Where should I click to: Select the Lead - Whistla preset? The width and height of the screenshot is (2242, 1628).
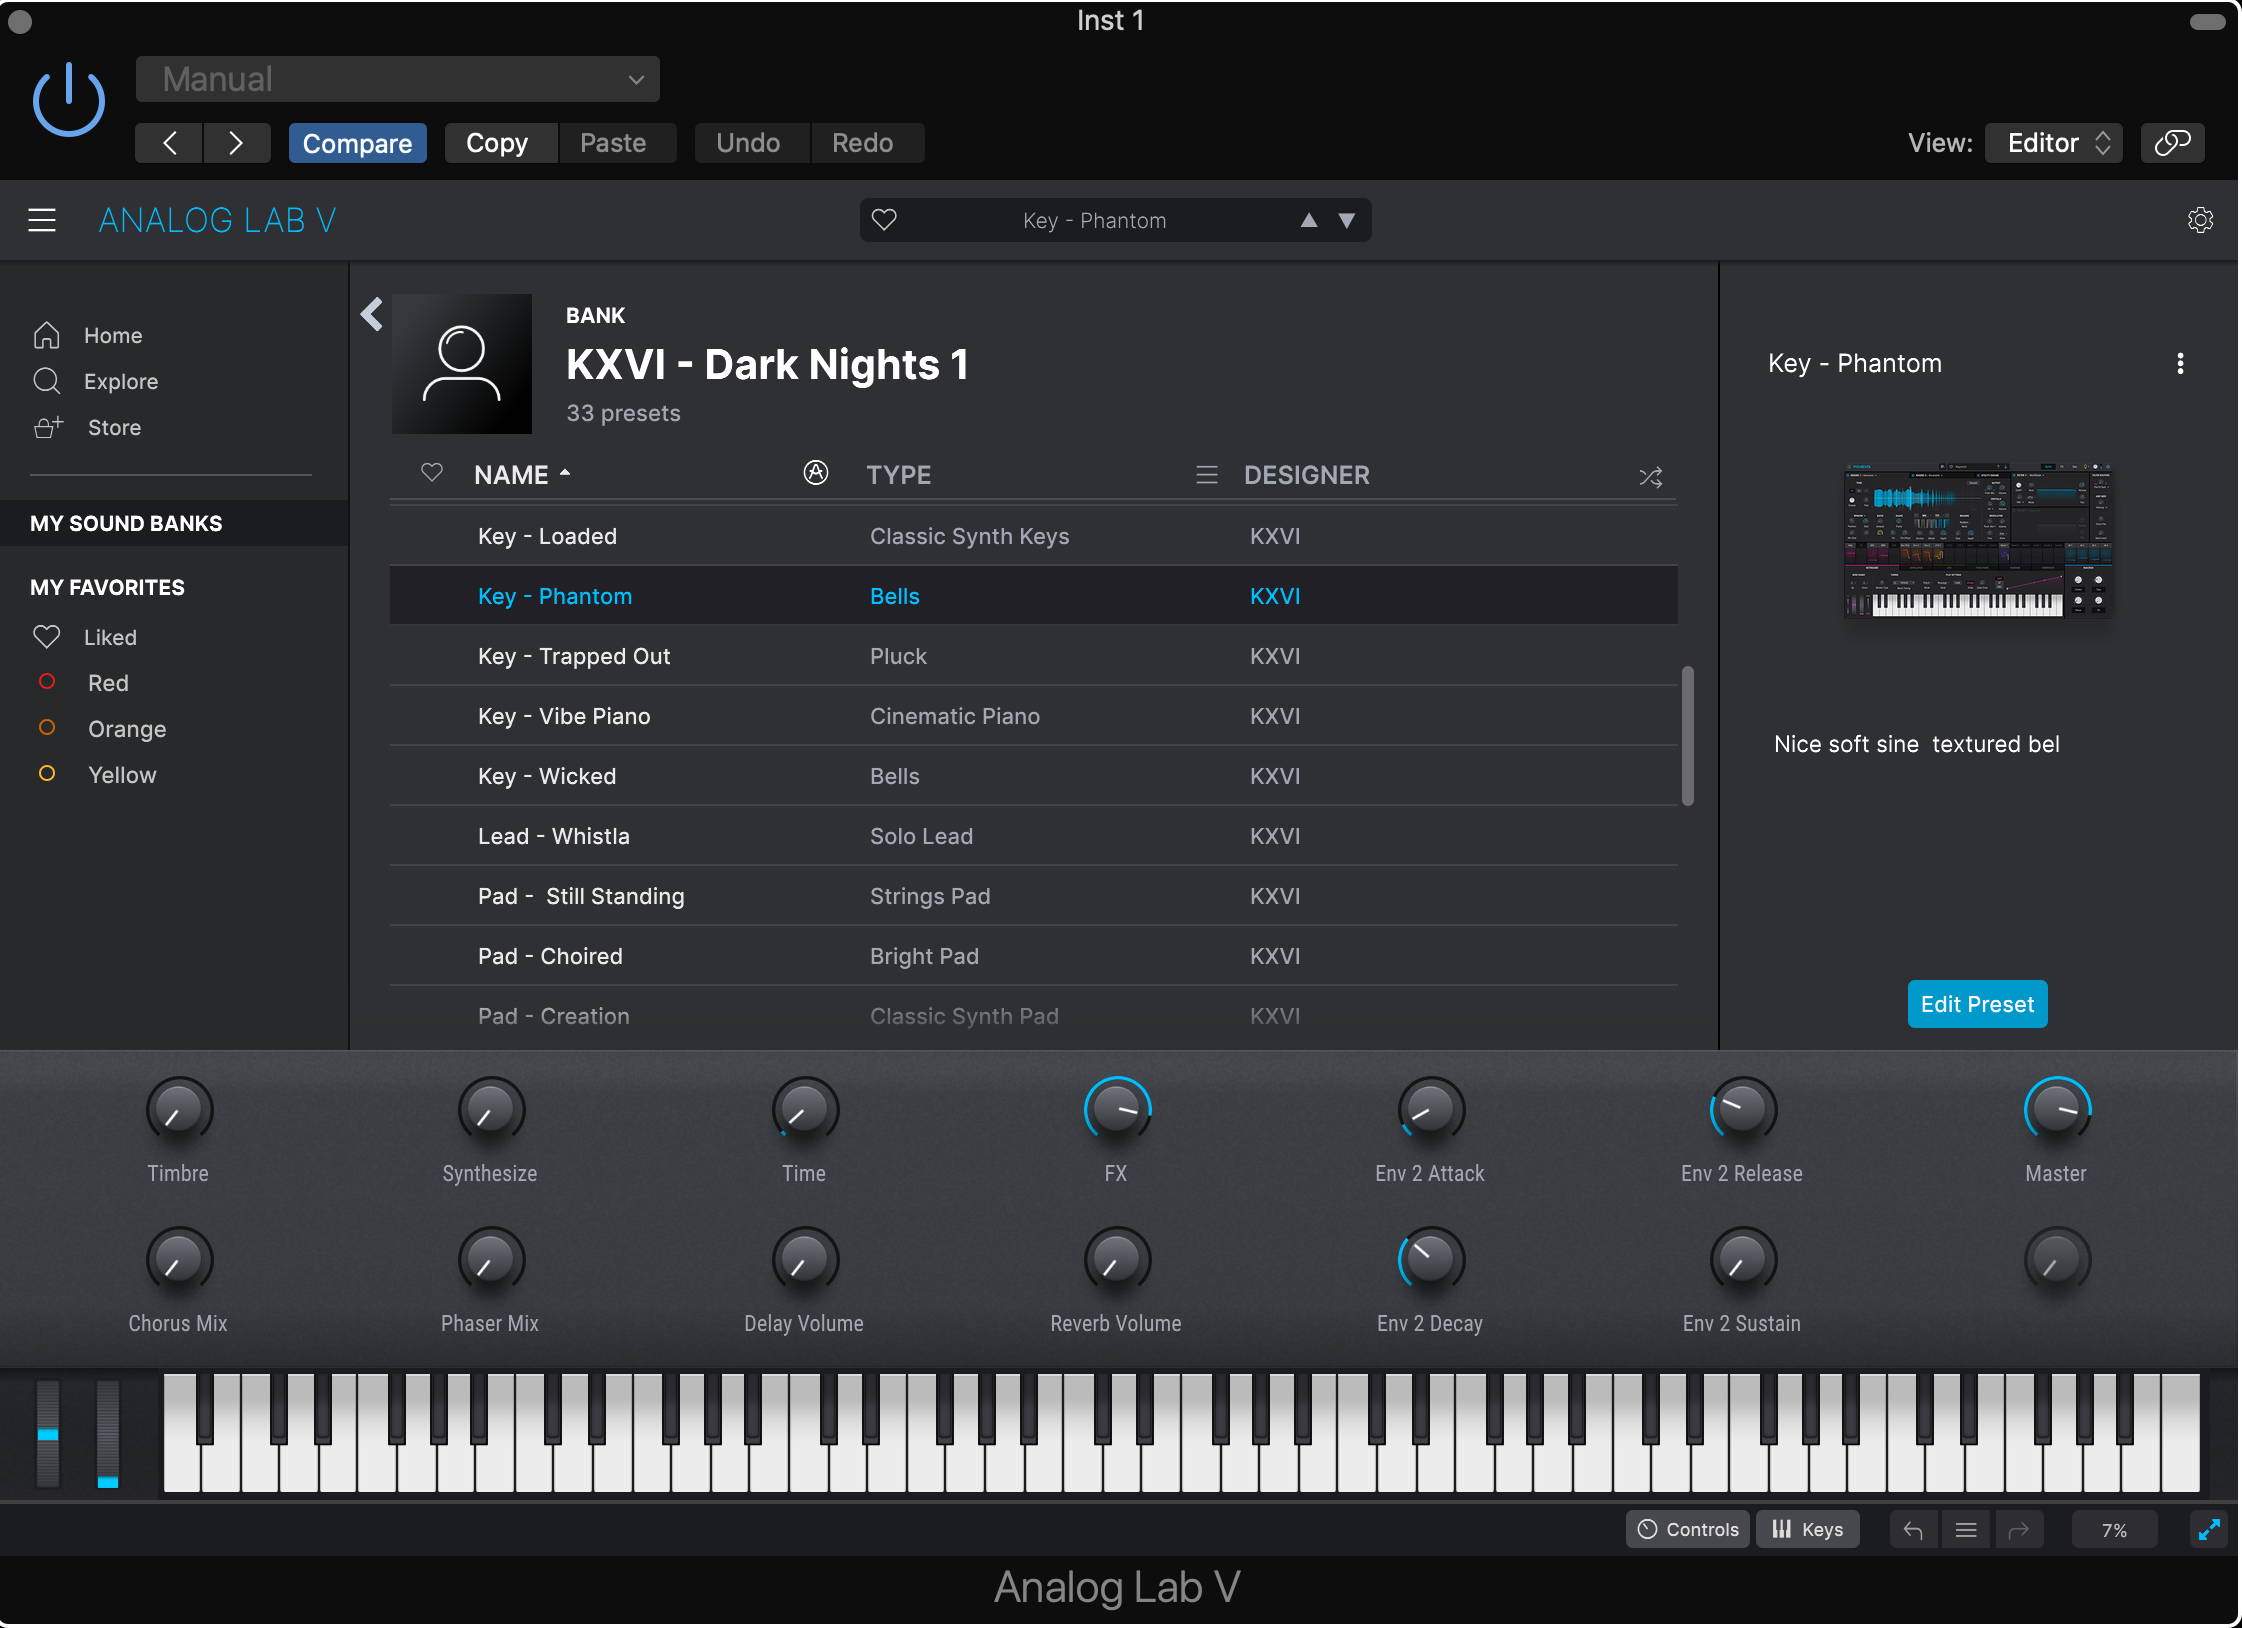click(x=1033, y=836)
